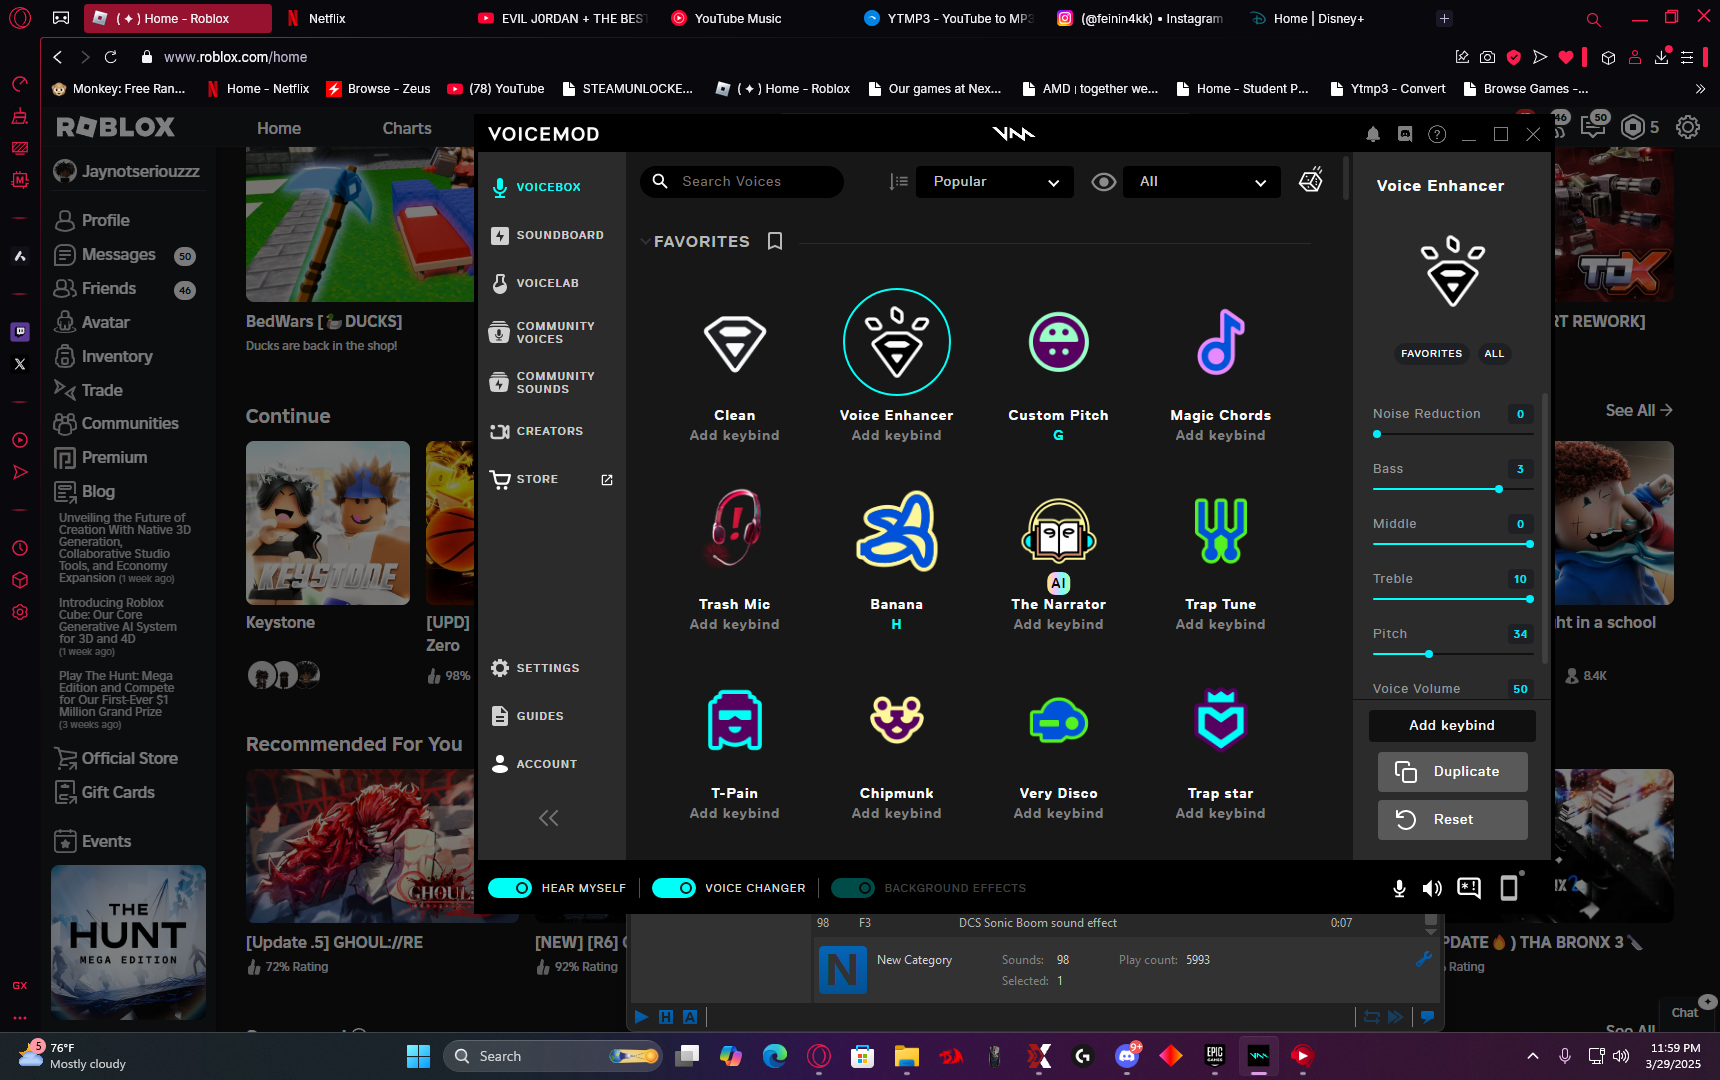The image size is (1720, 1080).
Task: Open the Creators section
Action: (x=537, y=431)
